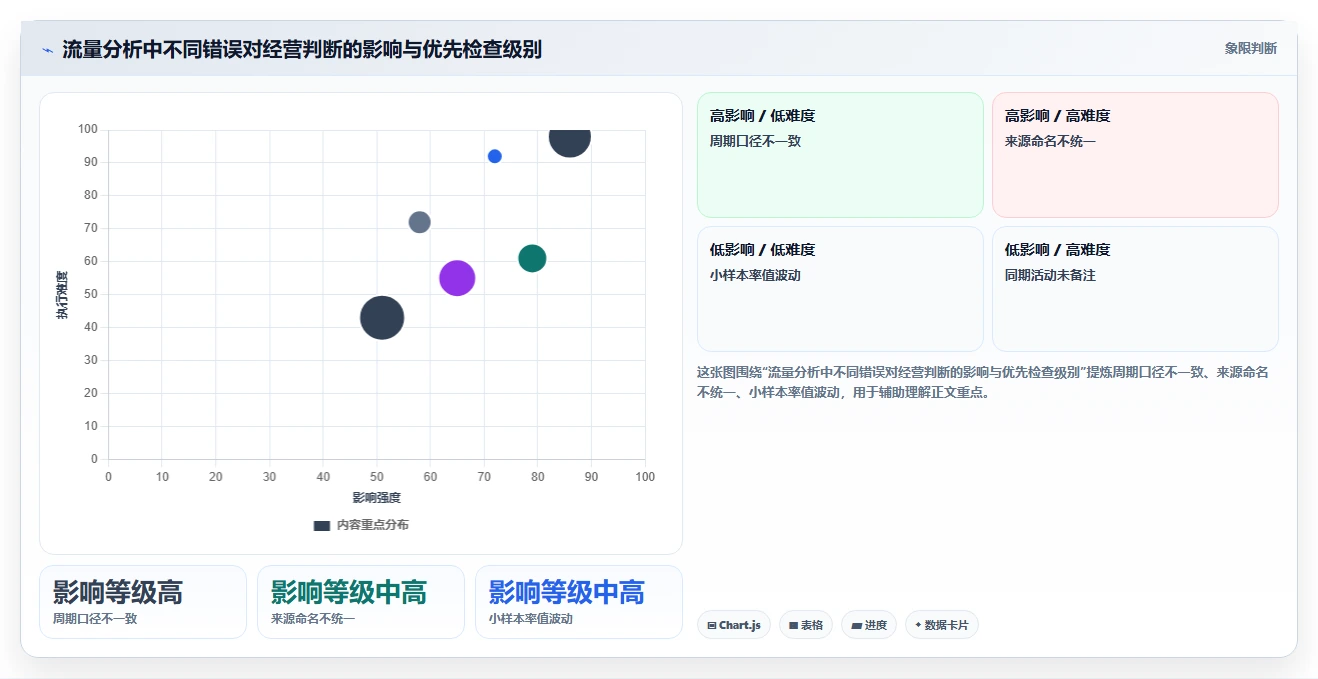Select the teal green bubble on chart
Viewport: 1318px width, 679px height.
532,258
